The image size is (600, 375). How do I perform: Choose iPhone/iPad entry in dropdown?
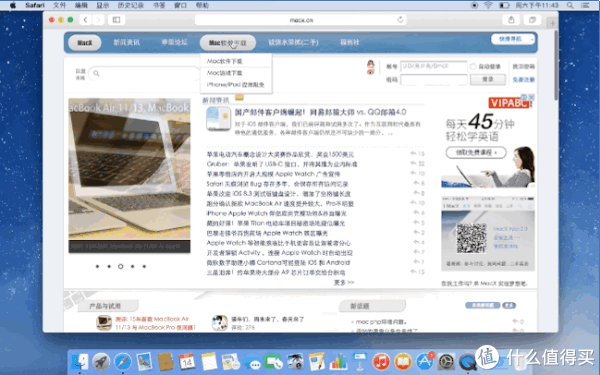236,85
